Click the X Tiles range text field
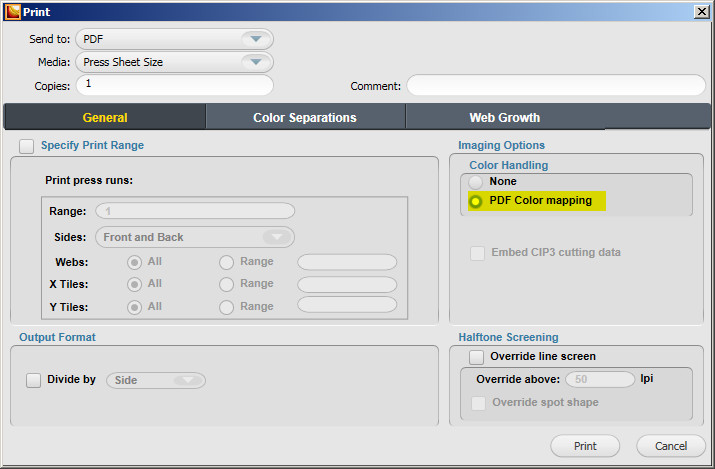 [x=347, y=284]
